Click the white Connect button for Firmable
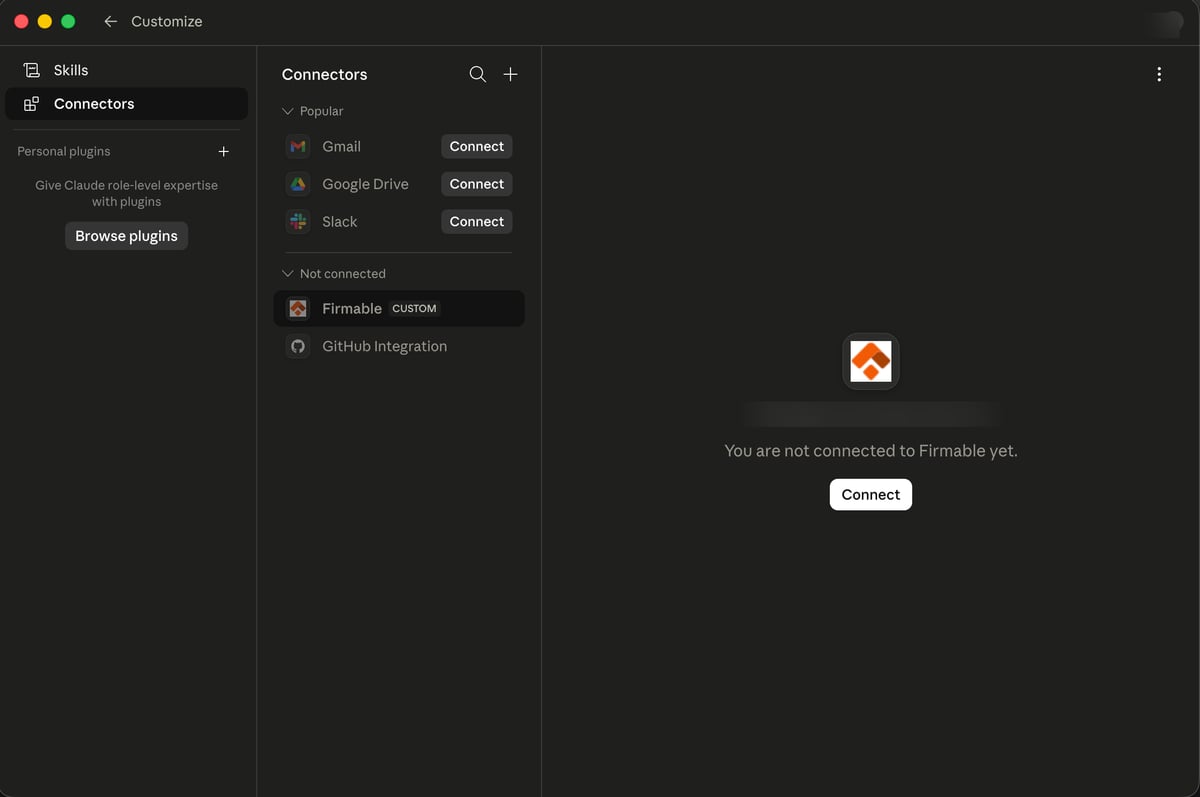The width and height of the screenshot is (1200, 797). [871, 495]
